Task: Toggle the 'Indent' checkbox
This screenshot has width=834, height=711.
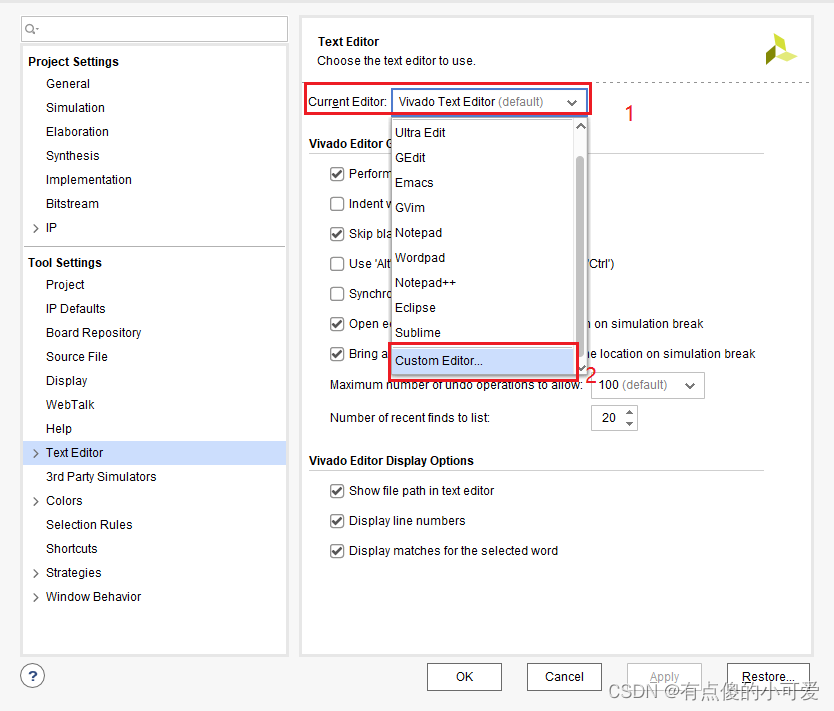Action: [337, 204]
